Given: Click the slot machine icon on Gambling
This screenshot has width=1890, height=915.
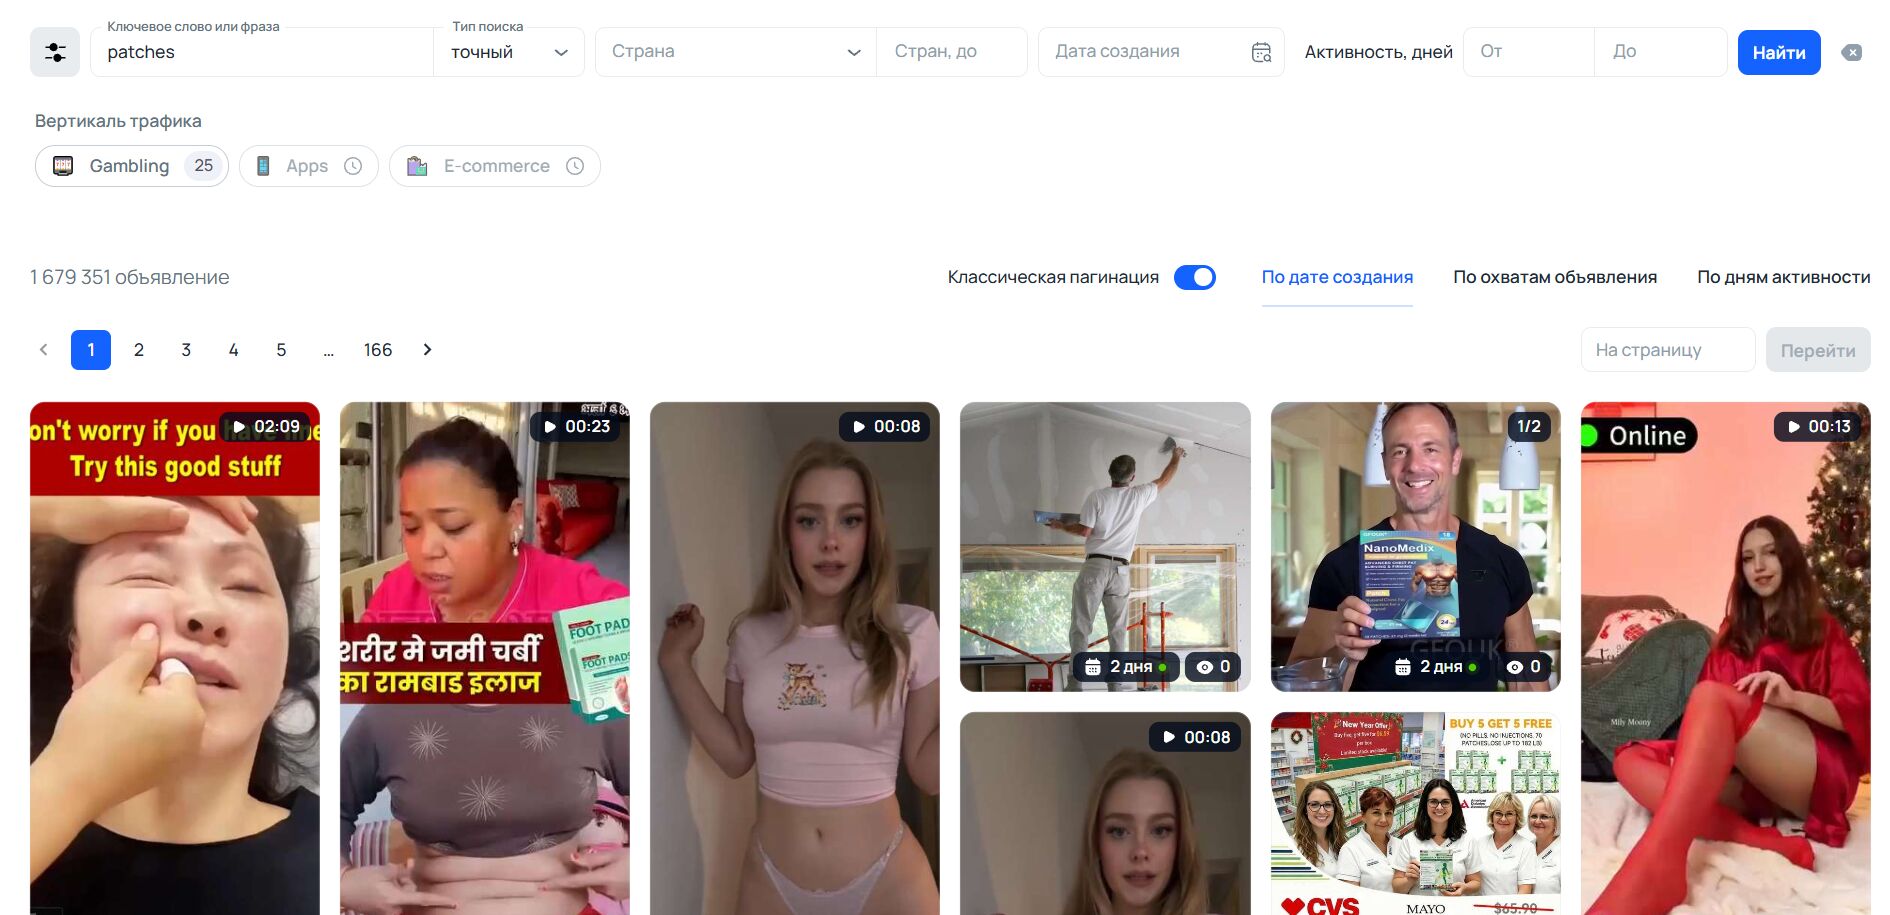Looking at the screenshot, I should coord(63,166).
